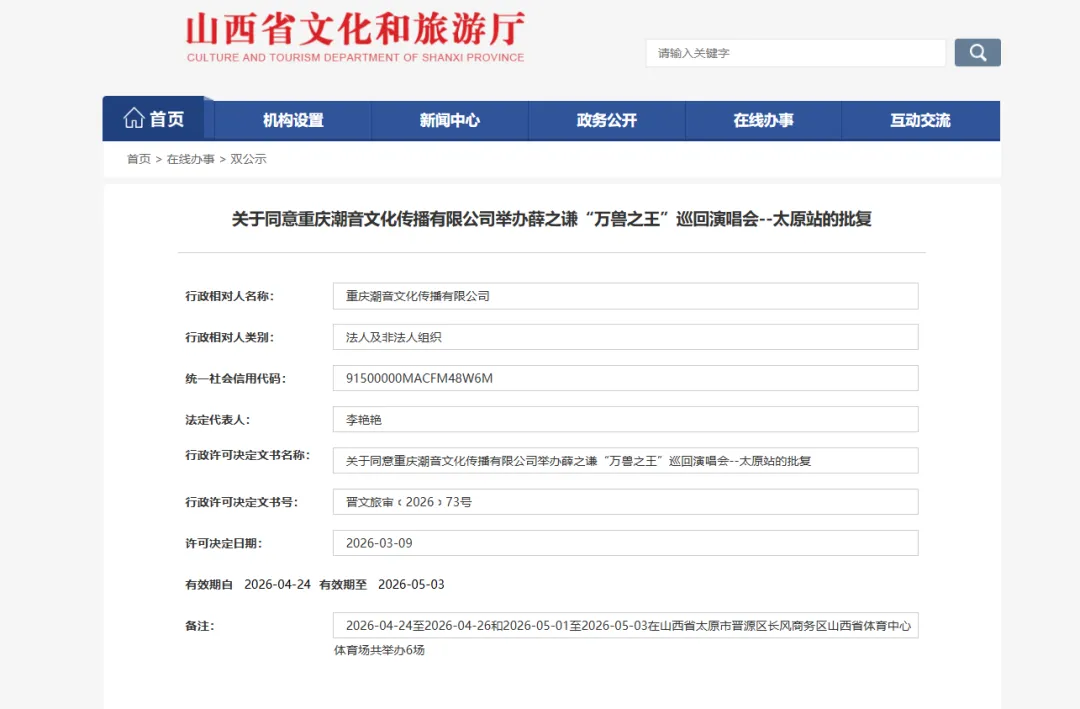1080x709 pixels.
Task: Click the 行政相对人类别 label
Action: click(229, 337)
